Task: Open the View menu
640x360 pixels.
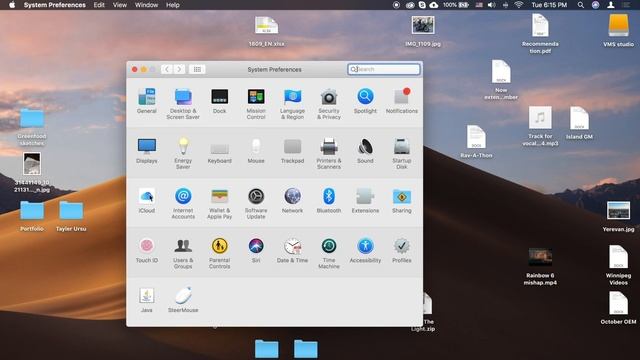Action: pyautogui.click(x=120, y=5)
